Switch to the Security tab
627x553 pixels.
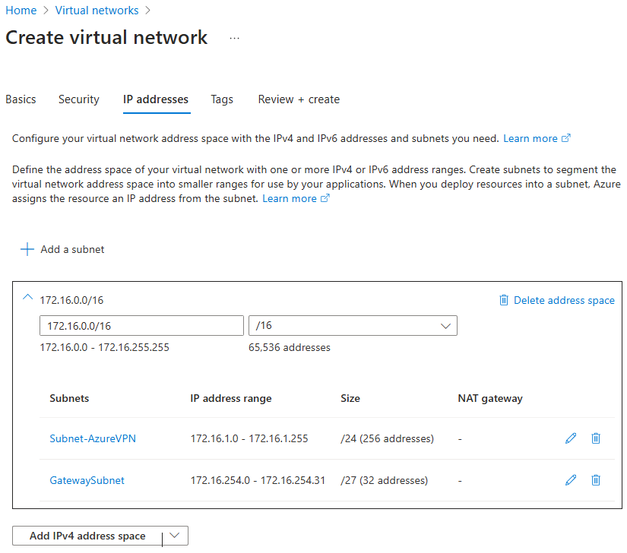pyautogui.click(x=79, y=99)
